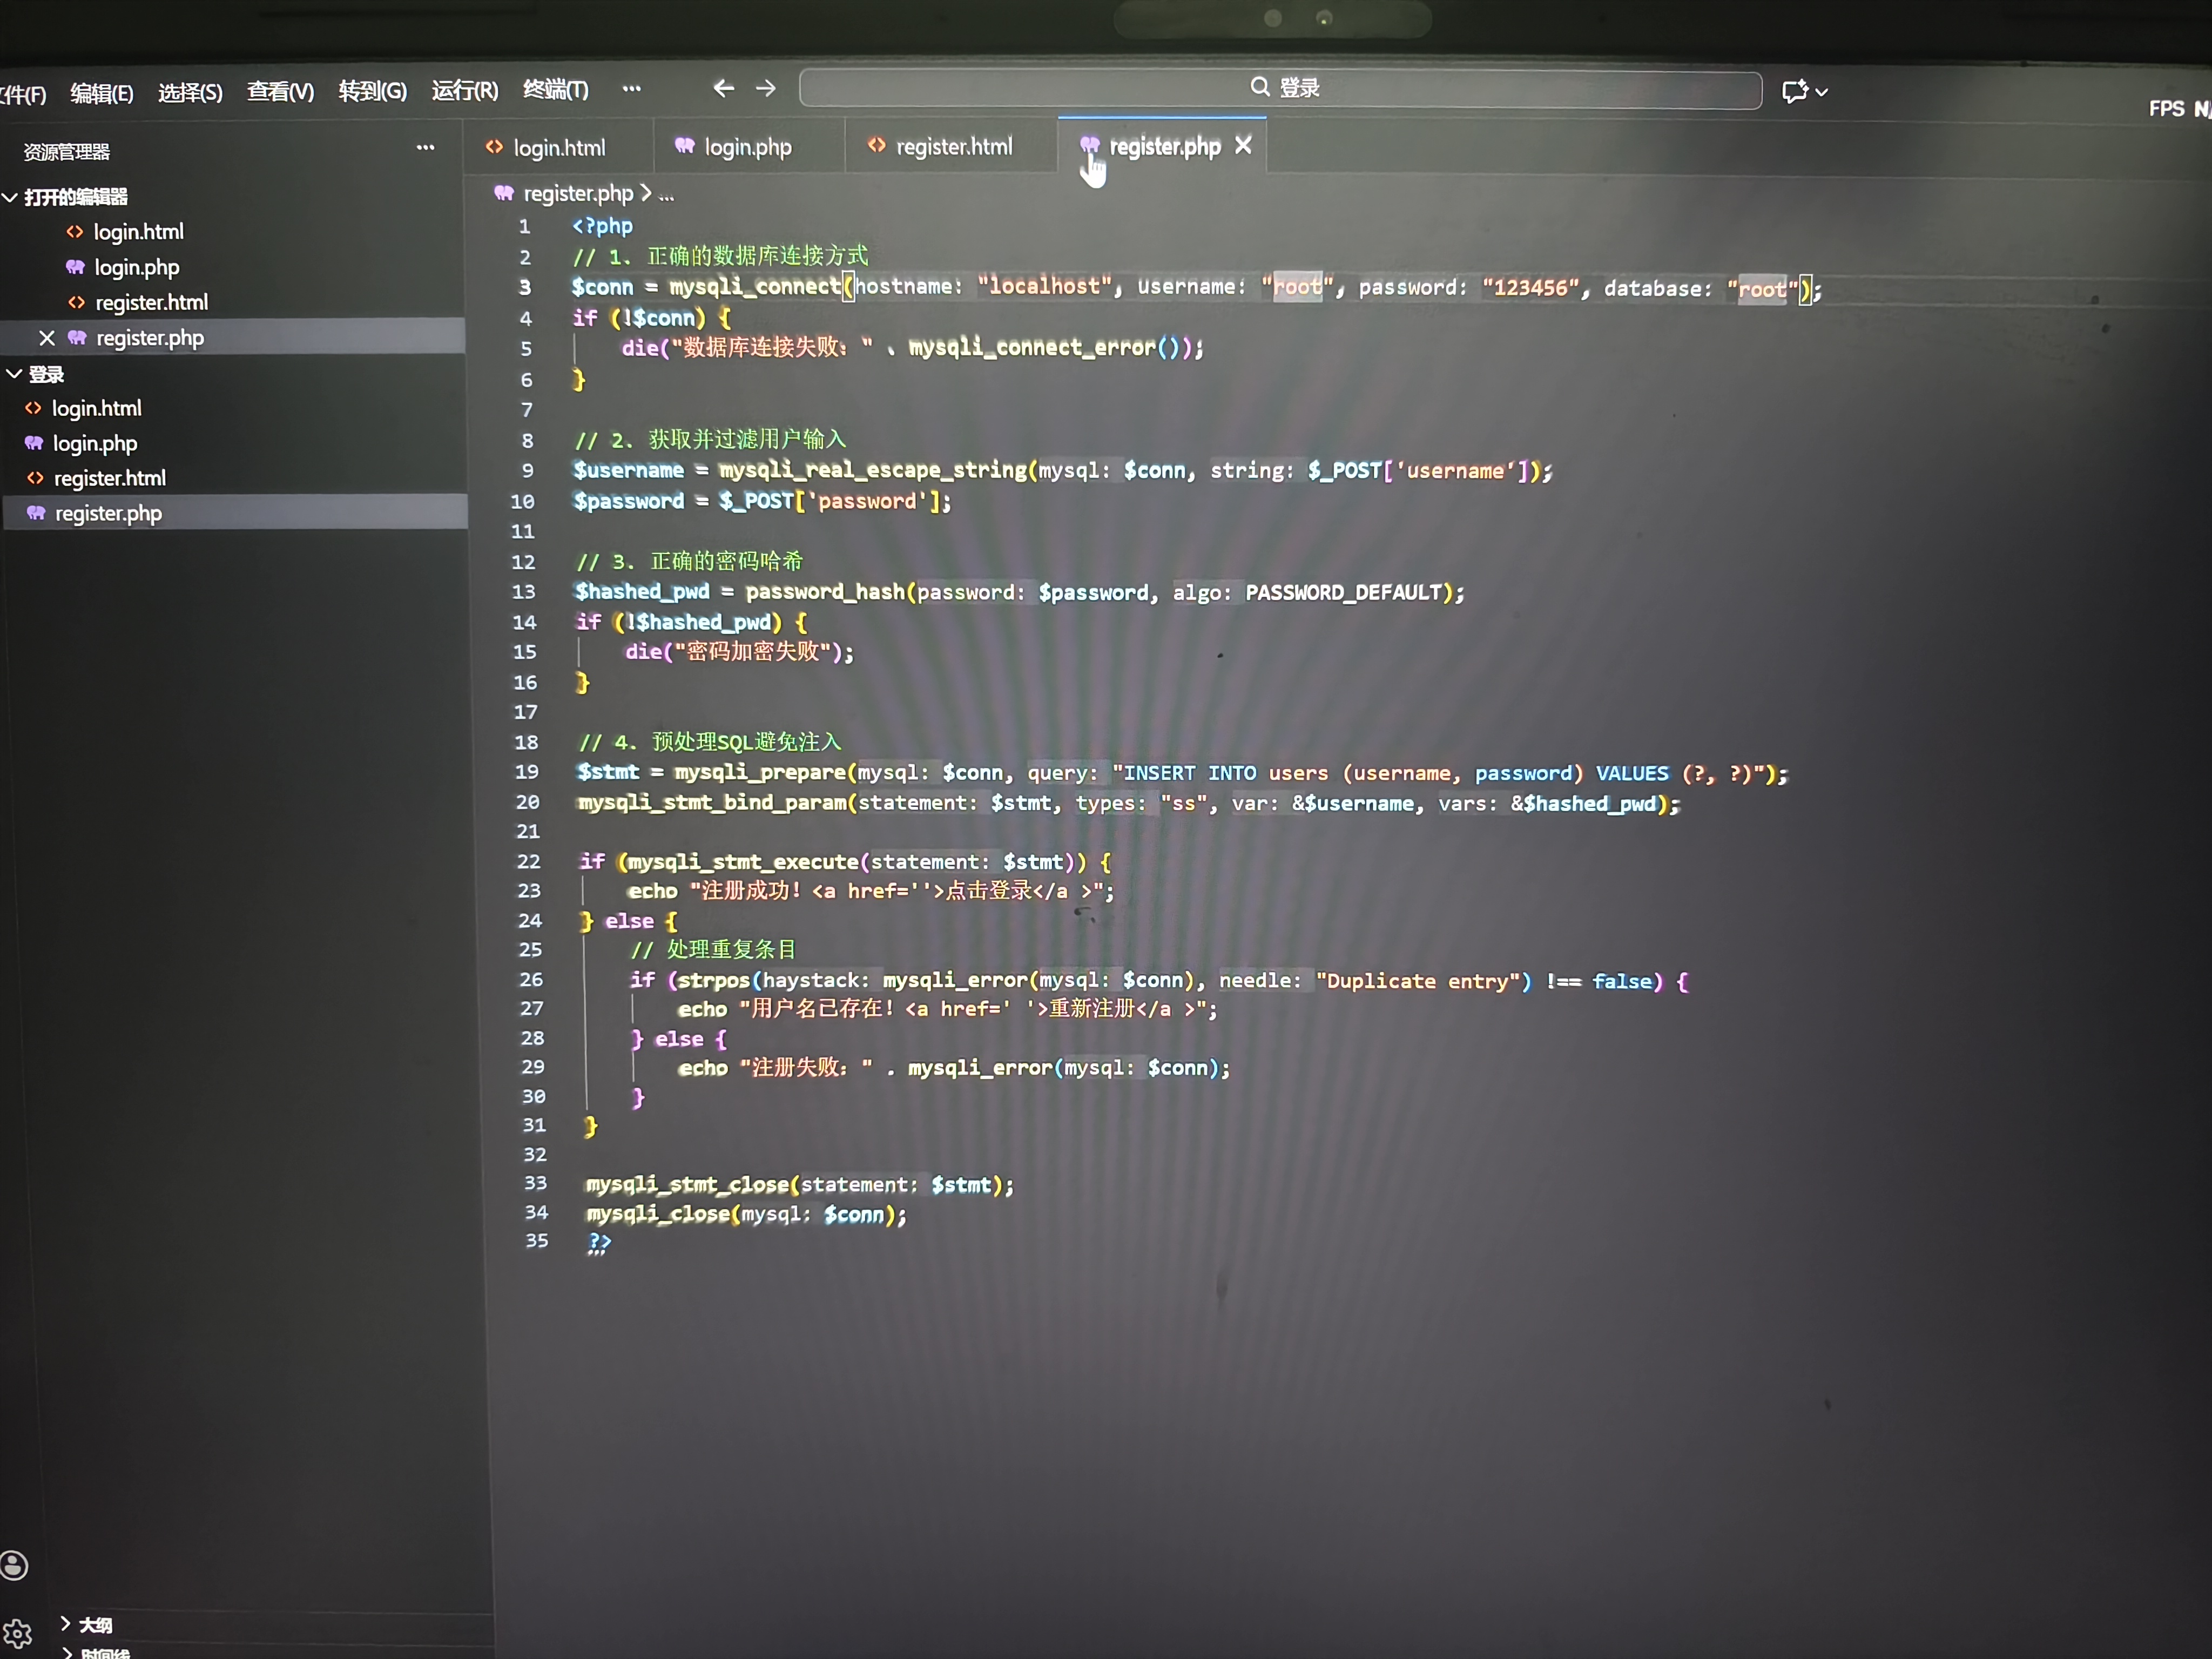Open the 终端(T) menu
Image resolution: width=2212 pixels, height=1659 pixels.
pos(555,90)
